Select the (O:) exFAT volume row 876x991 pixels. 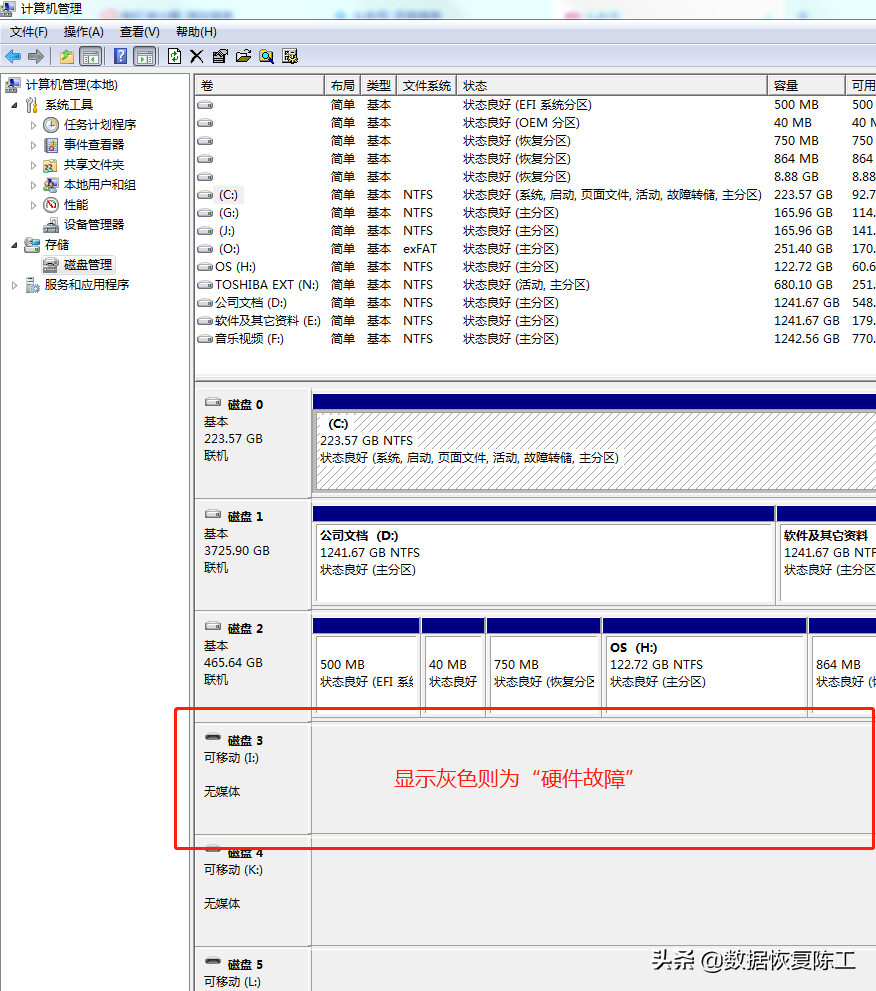coord(535,249)
